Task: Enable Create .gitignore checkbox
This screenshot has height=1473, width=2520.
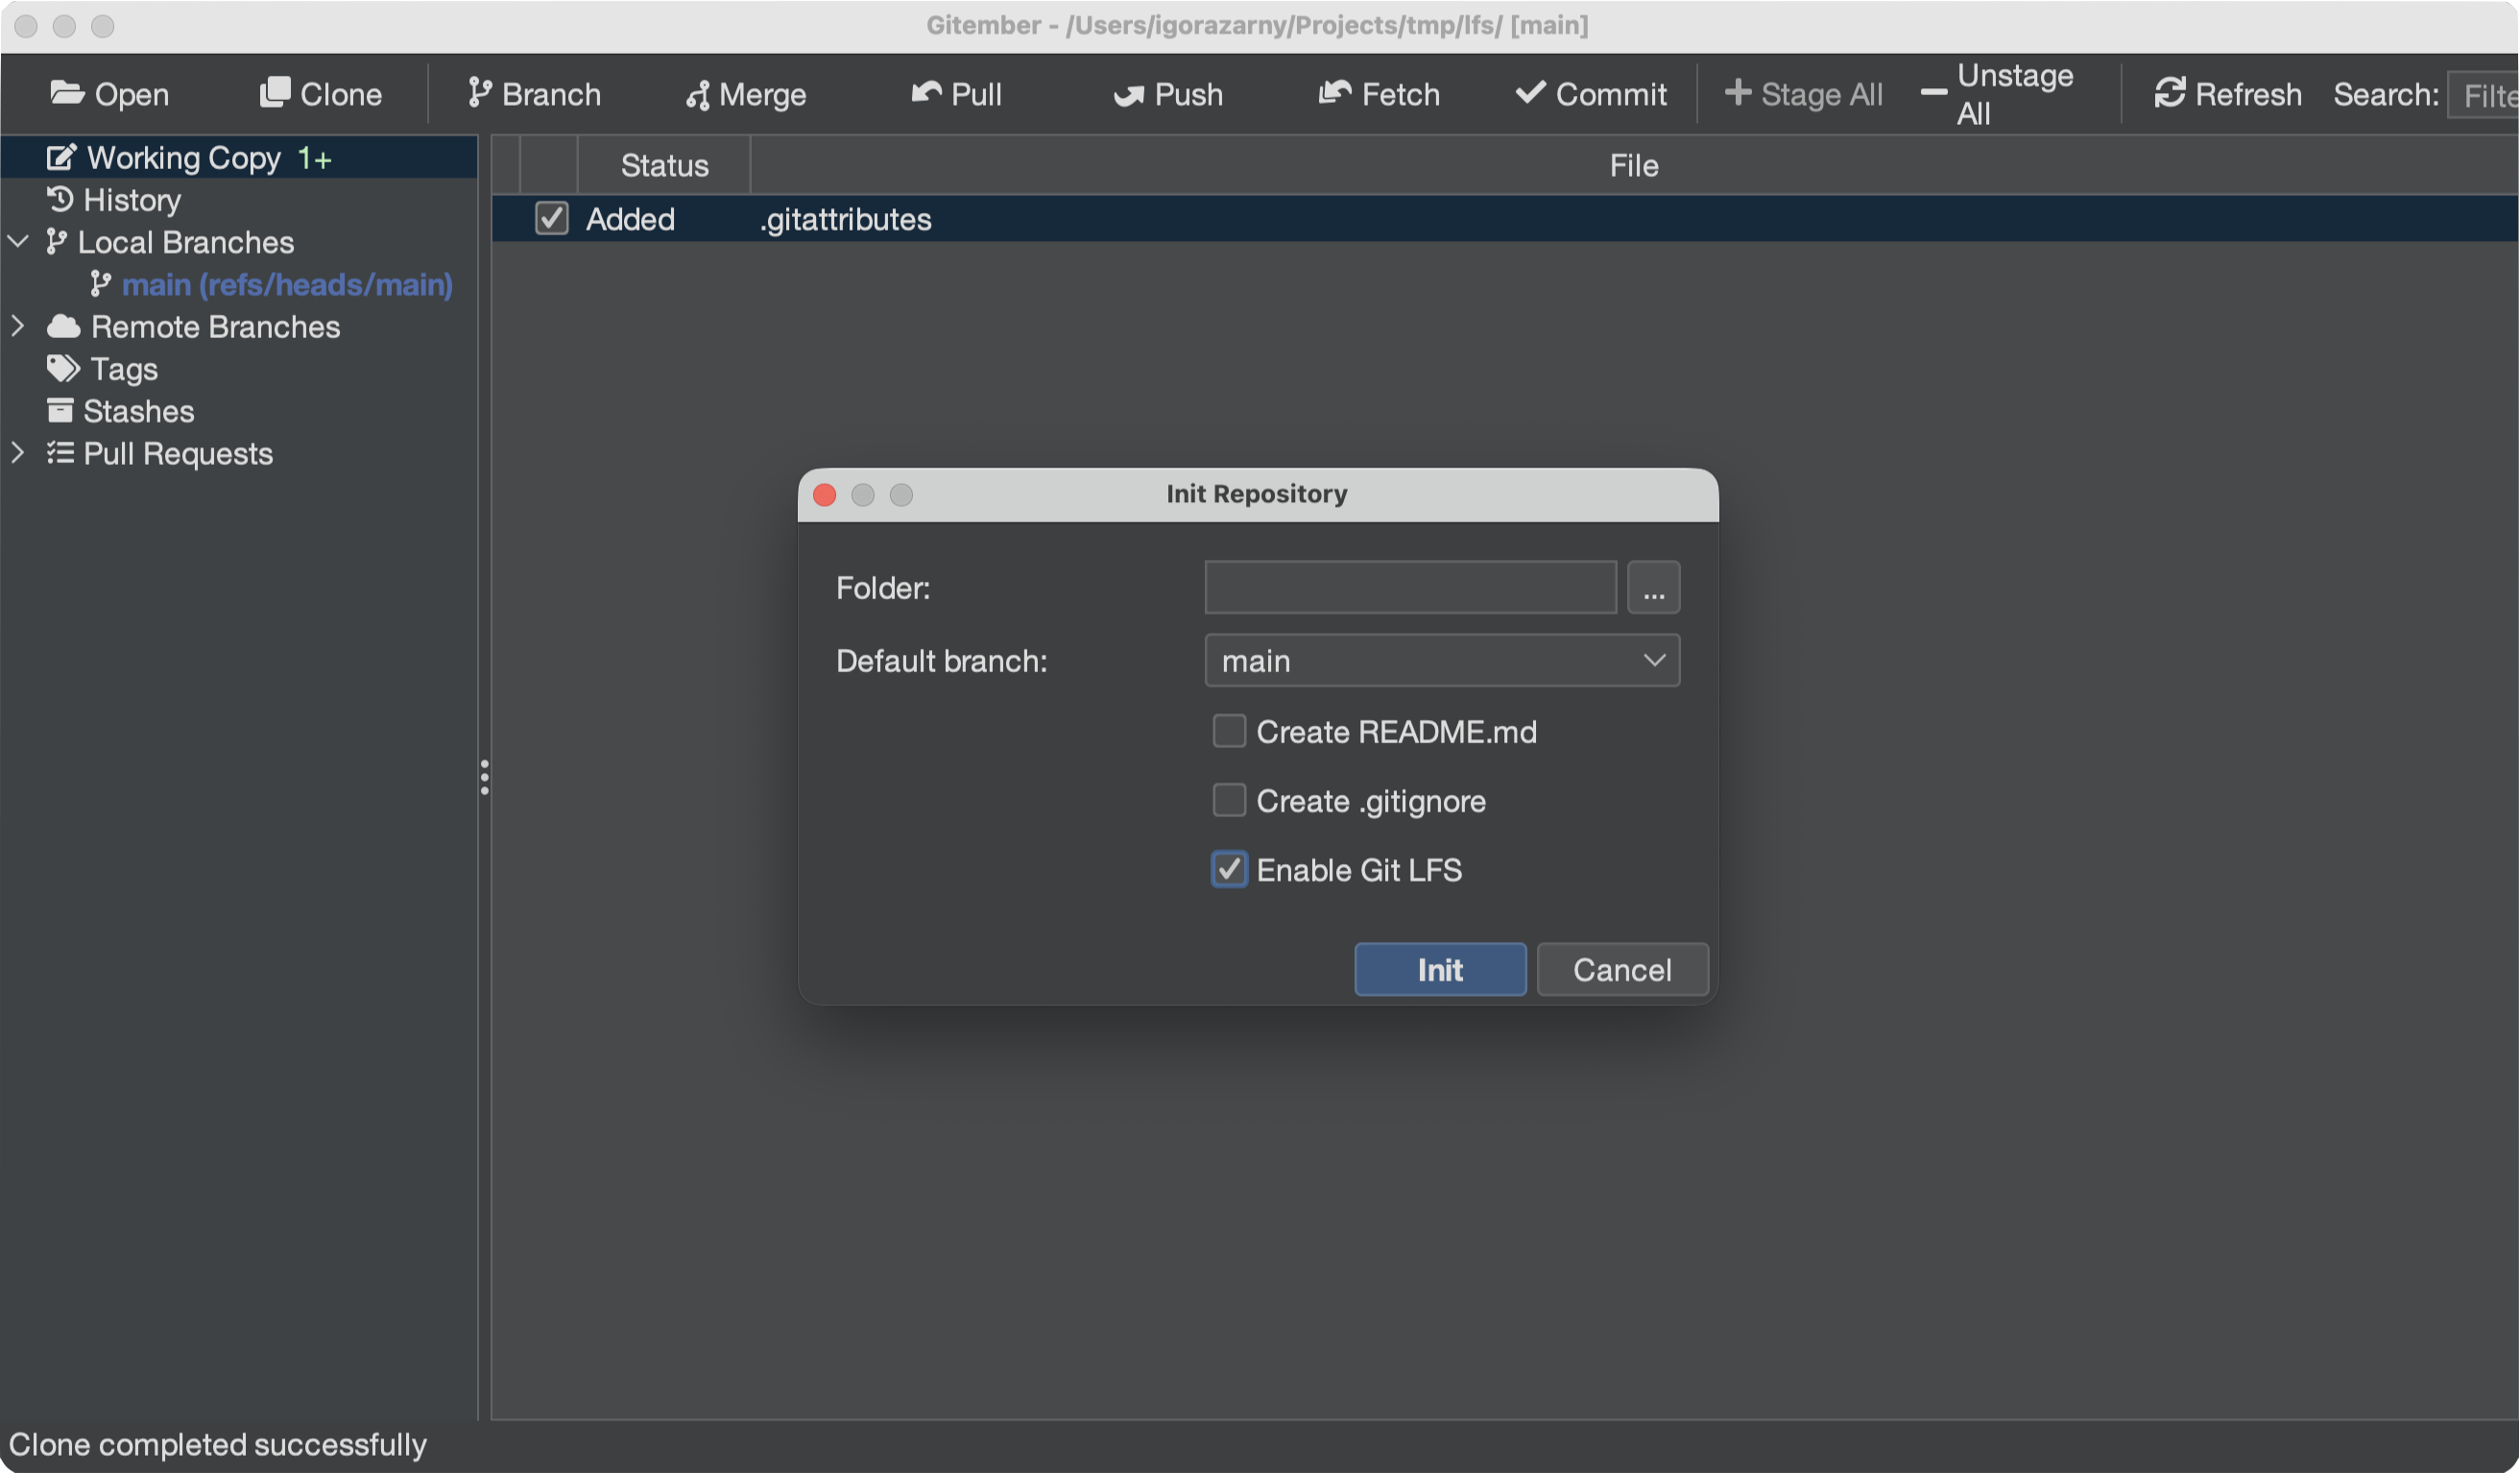Action: [1229, 800]
